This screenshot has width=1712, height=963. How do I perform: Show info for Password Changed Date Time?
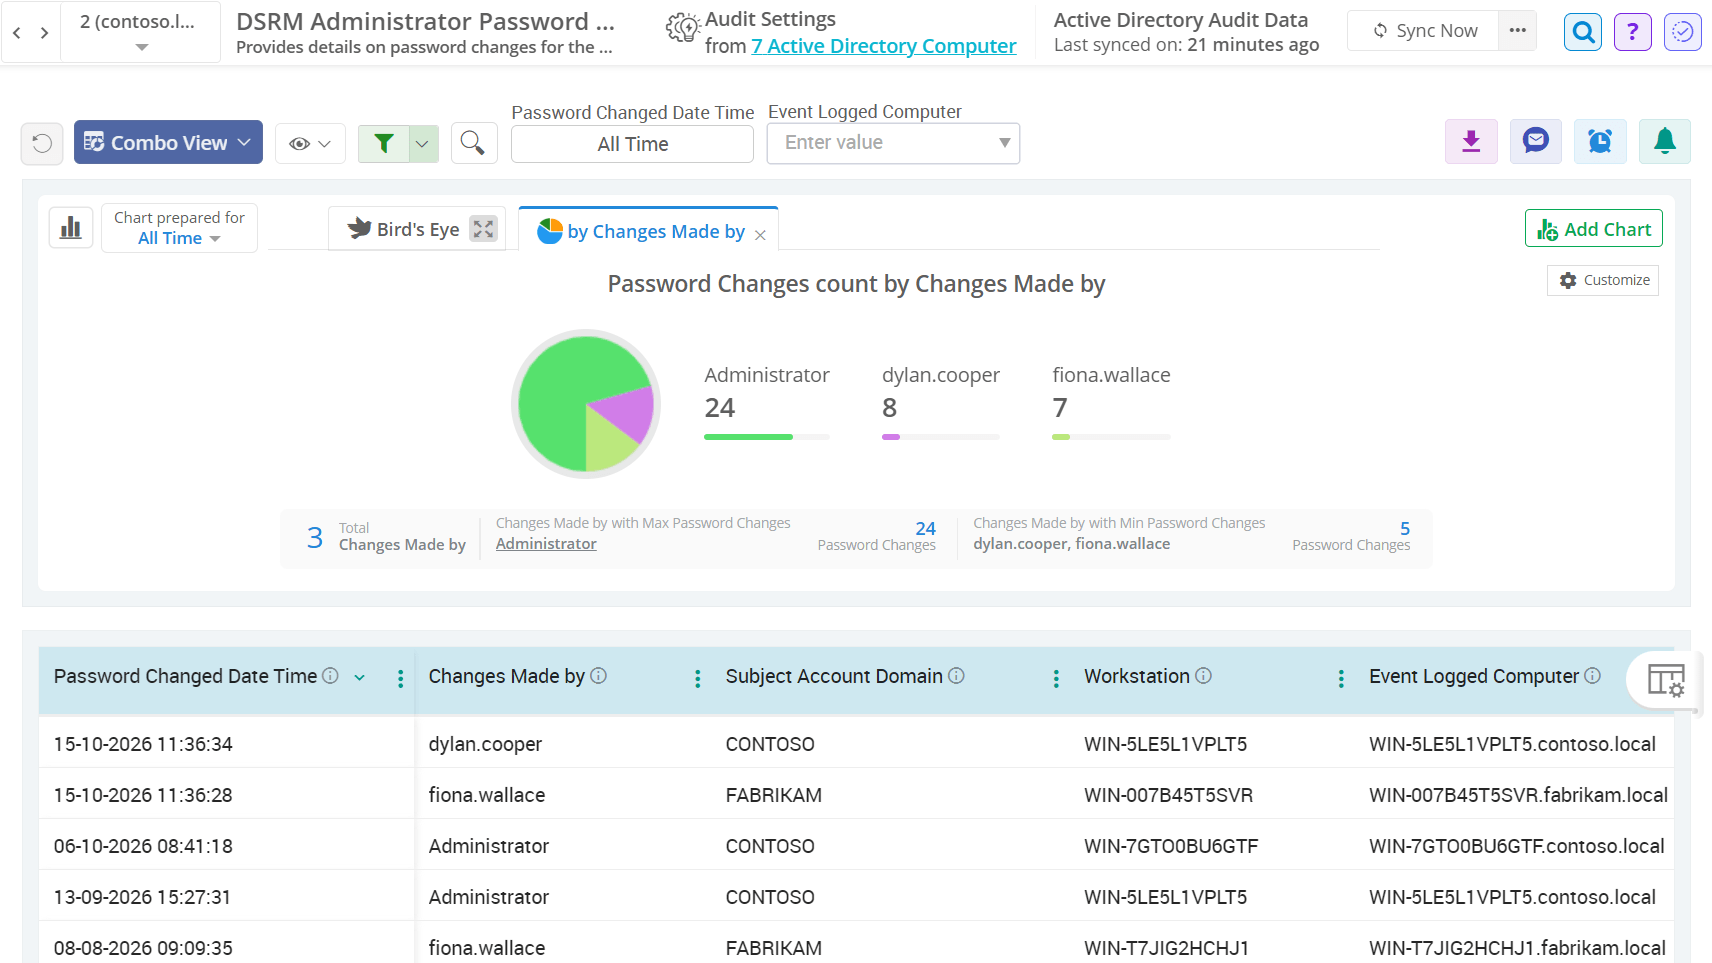coord(330,676)
